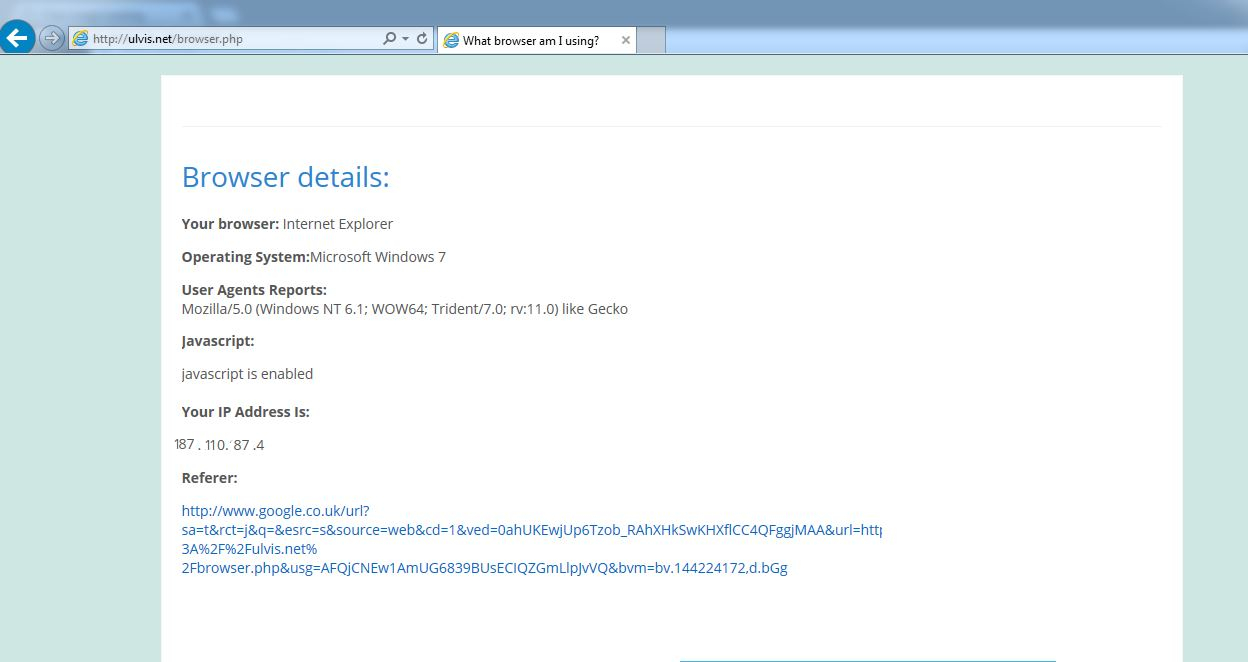The width and height of the screenshot is (1248, 662).
Task: Click the 'Your browser:' label
Action: tap(230, 224)
